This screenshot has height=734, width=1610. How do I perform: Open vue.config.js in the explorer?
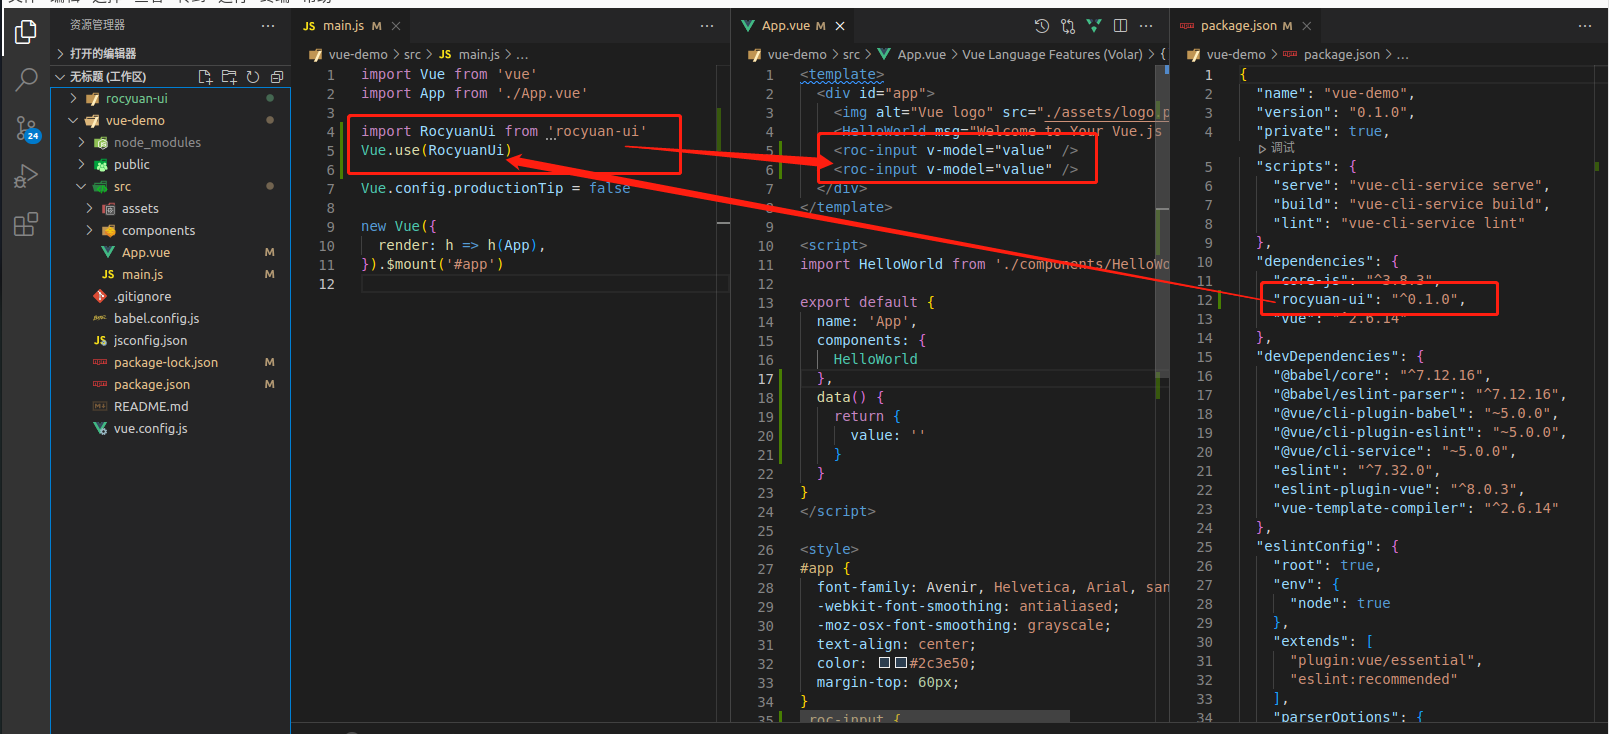(x=170, y=429)
